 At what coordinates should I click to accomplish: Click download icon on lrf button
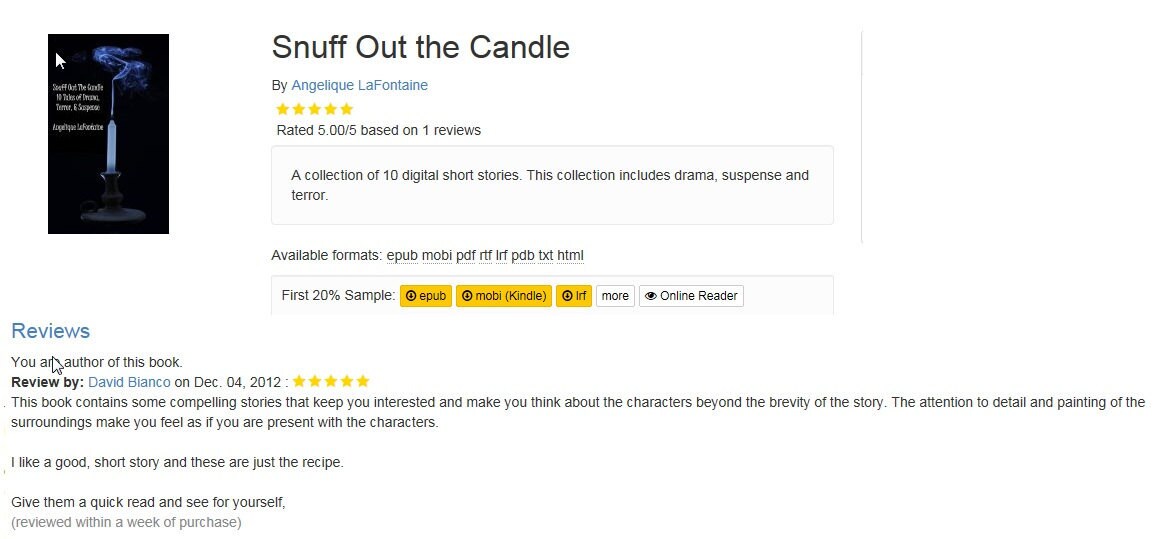(x=567, y=296)
